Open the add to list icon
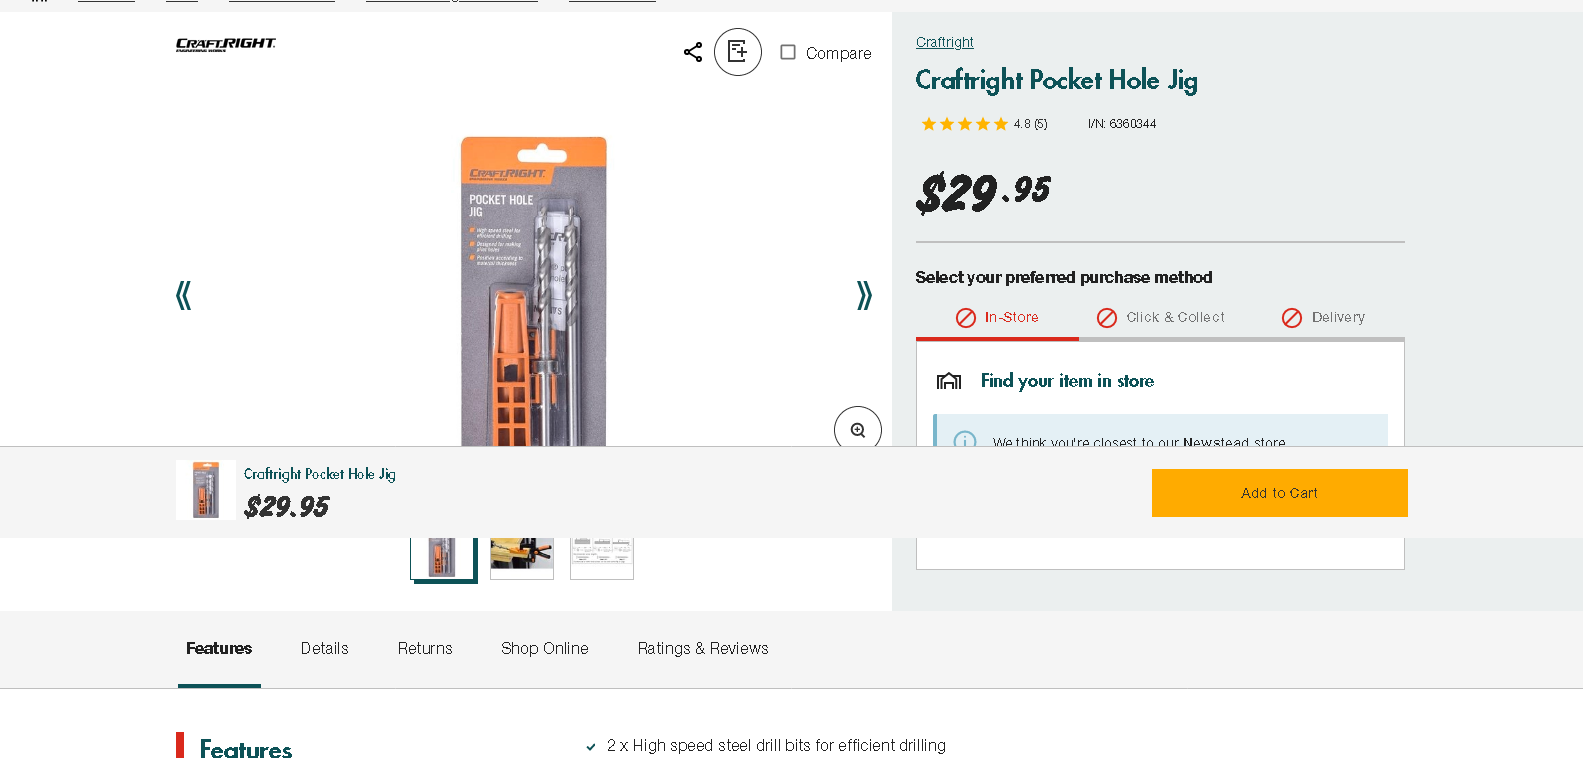The width and height of the screenshot is (1583, 758). 738,52
